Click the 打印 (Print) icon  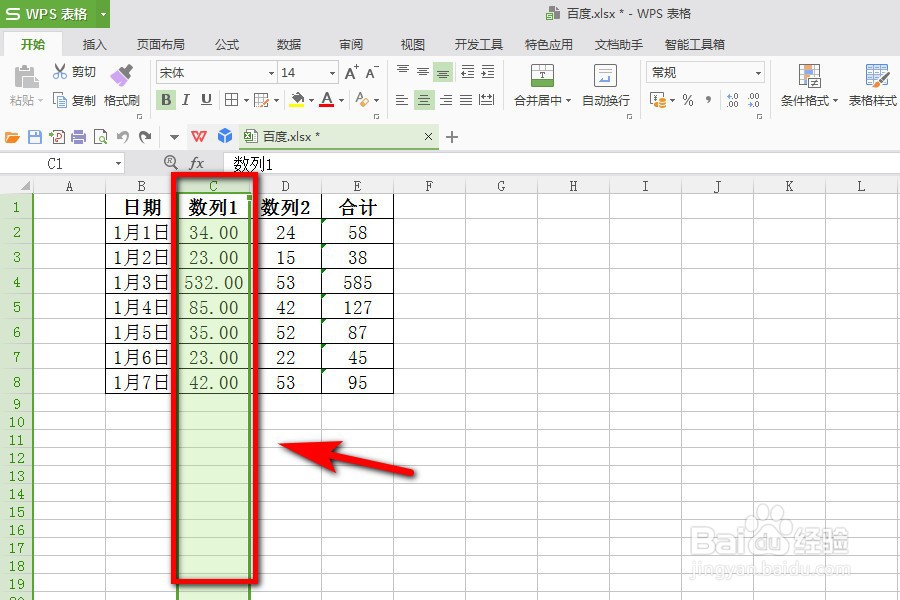pyautogui.click(x=78, y=136)
